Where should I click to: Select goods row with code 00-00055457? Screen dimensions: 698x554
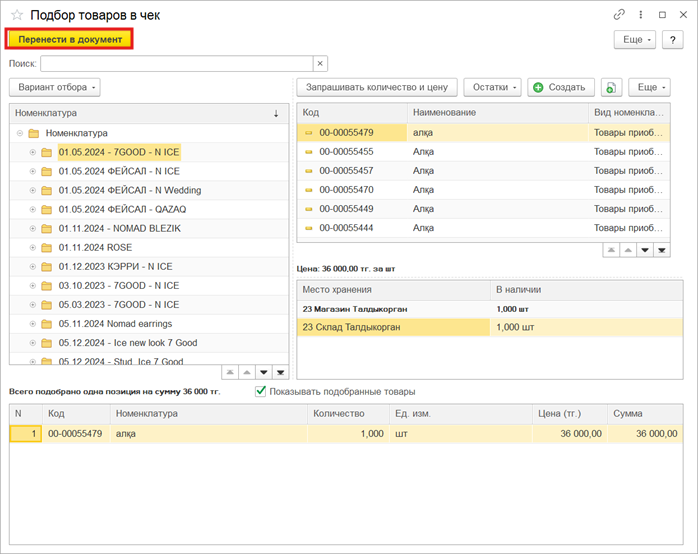pyautogui.click(x=483, y=171)
